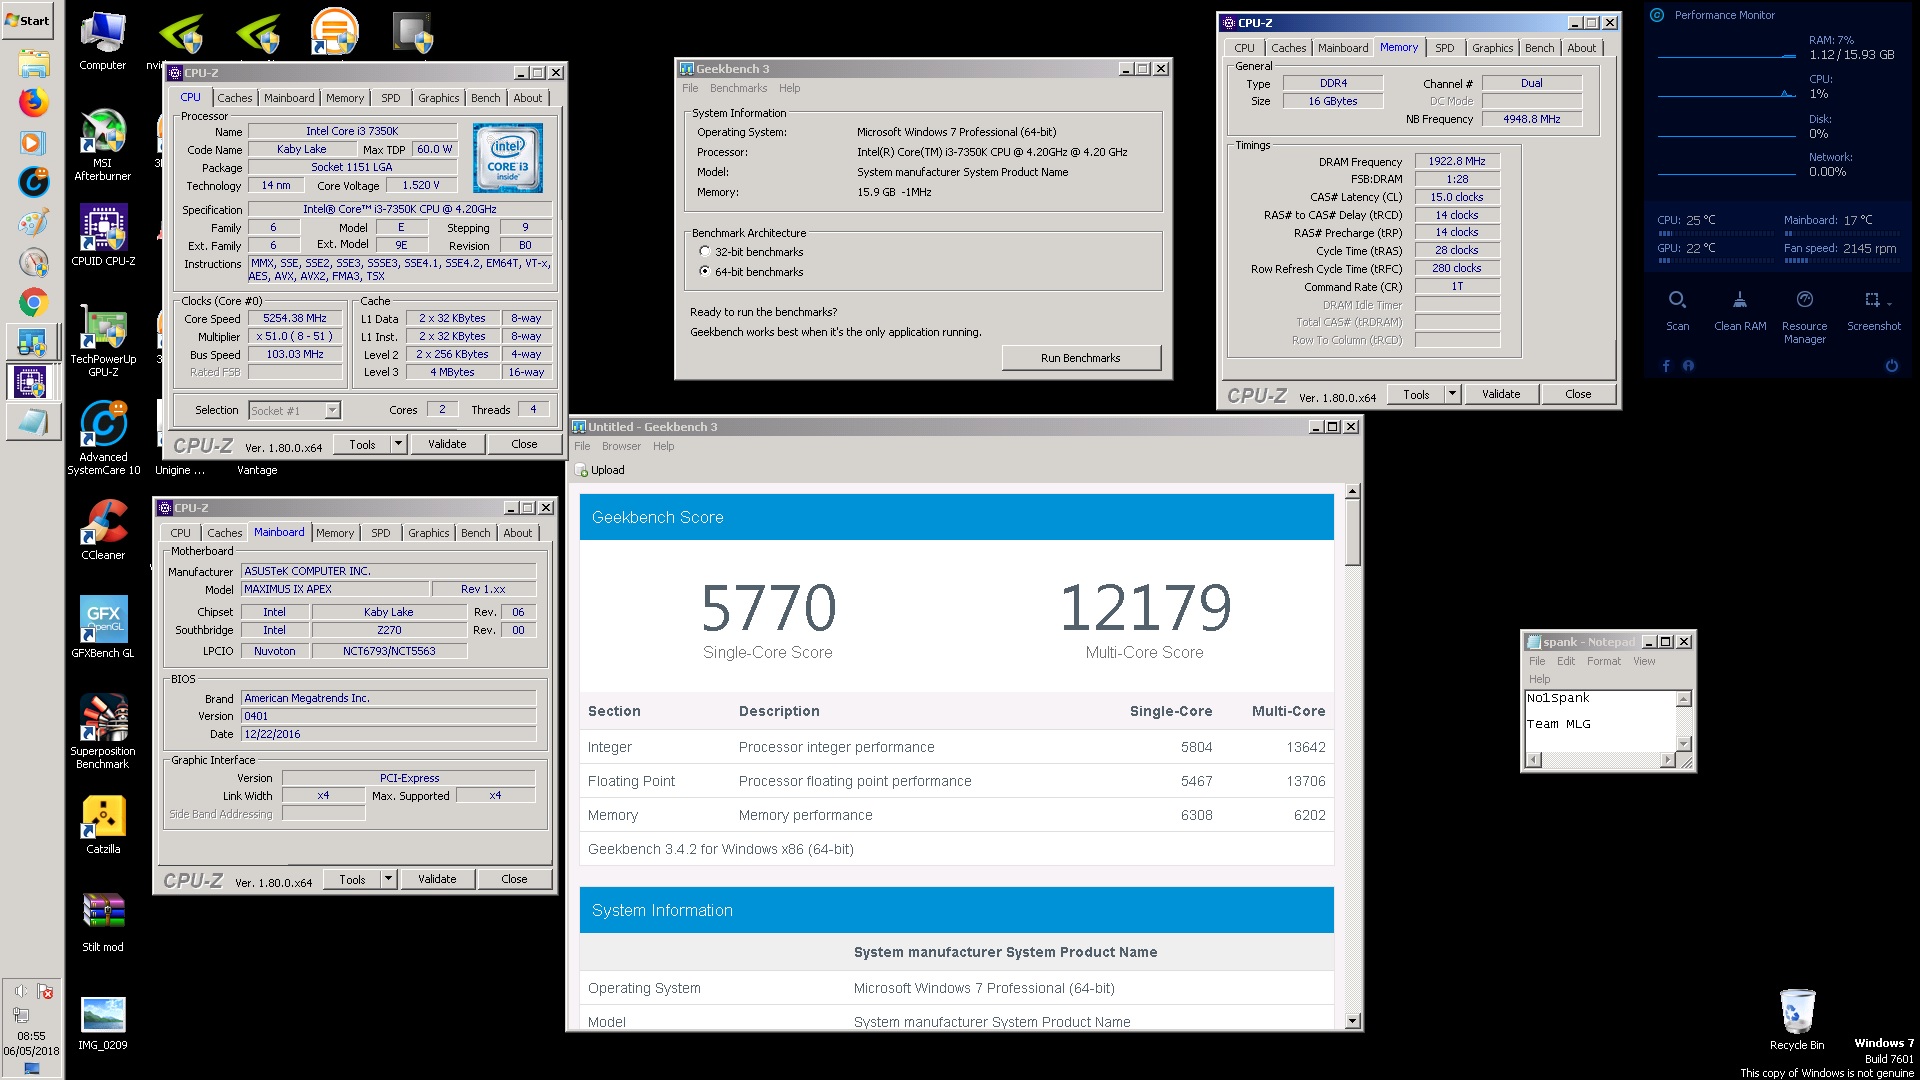
Task: Open CPUID CPU-Z desktop shortcut
Action: tap(102, 236)
